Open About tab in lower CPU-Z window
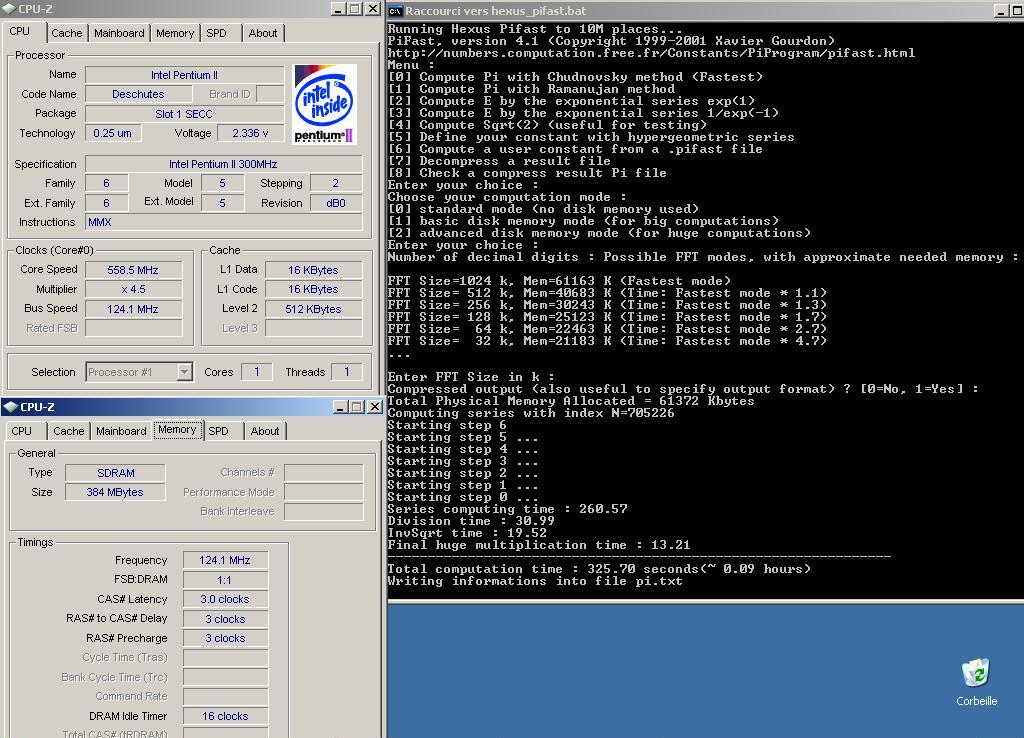This screenshot has height=738, width=1024. [264, 431]
